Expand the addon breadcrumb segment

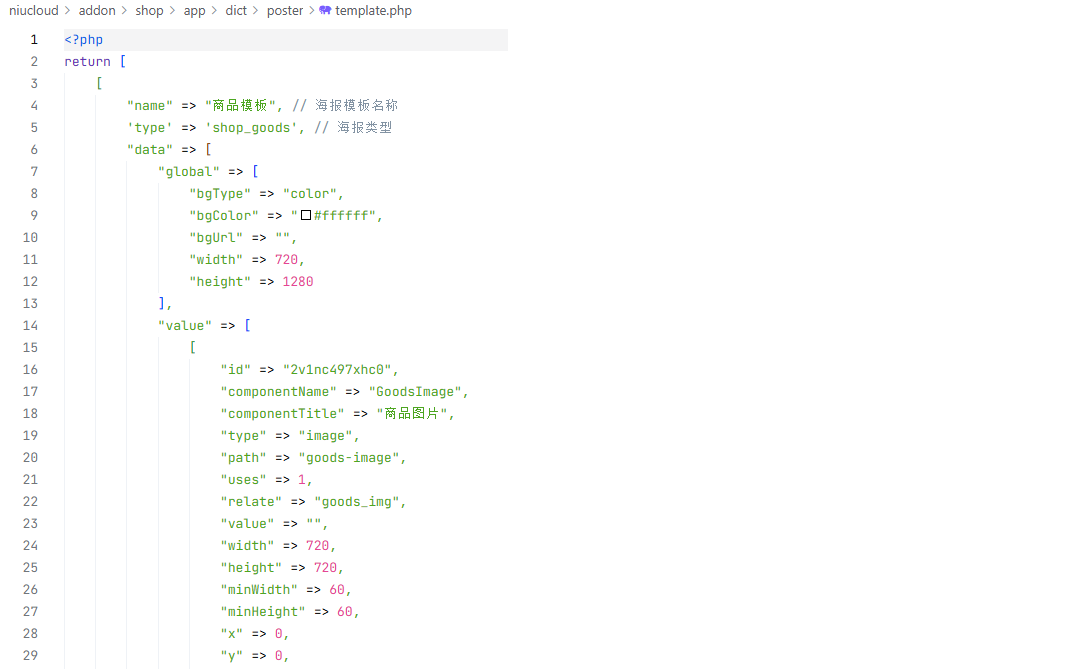[98, 11]
